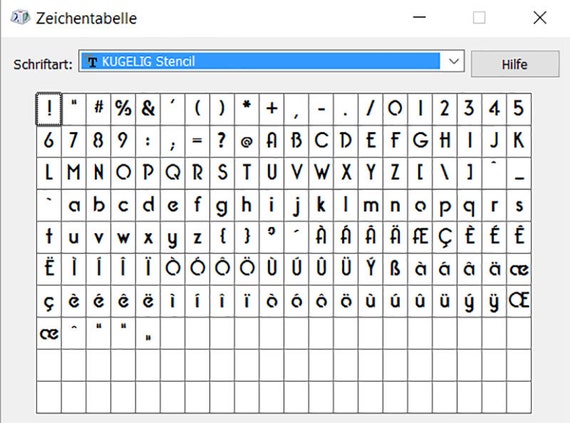Select the ampersand & character
The width and height of the screenshot is (570, 423).
tap(148, 109)
